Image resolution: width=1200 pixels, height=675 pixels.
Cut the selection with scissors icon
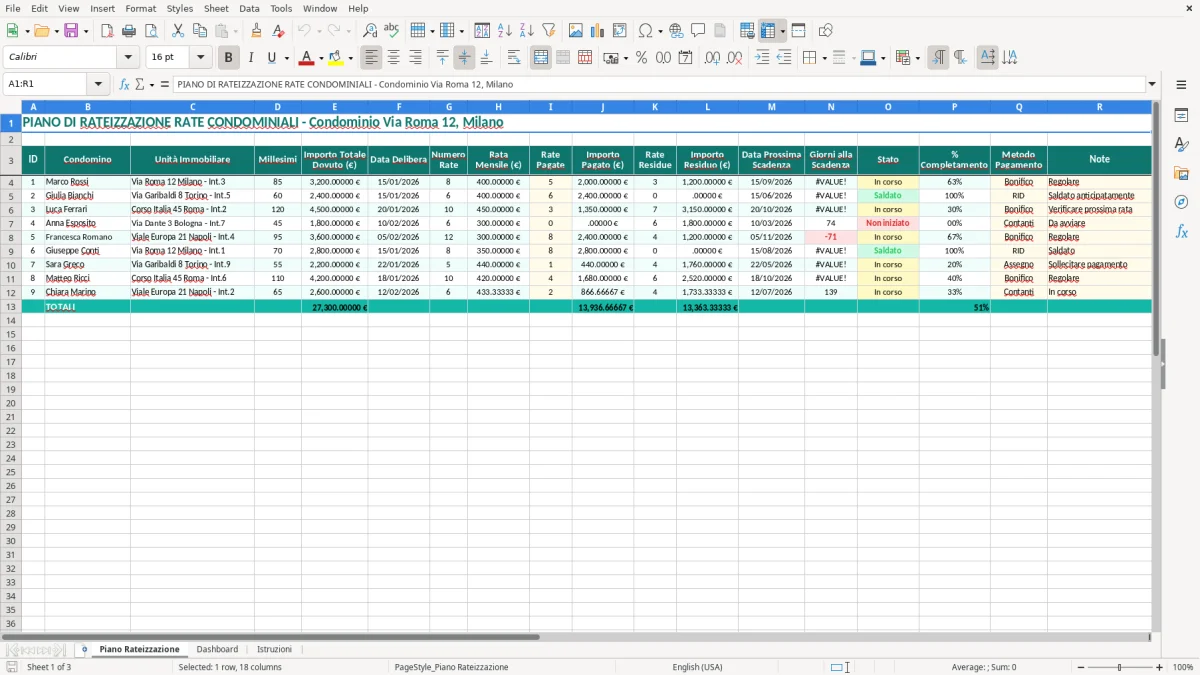pos(178,31)
